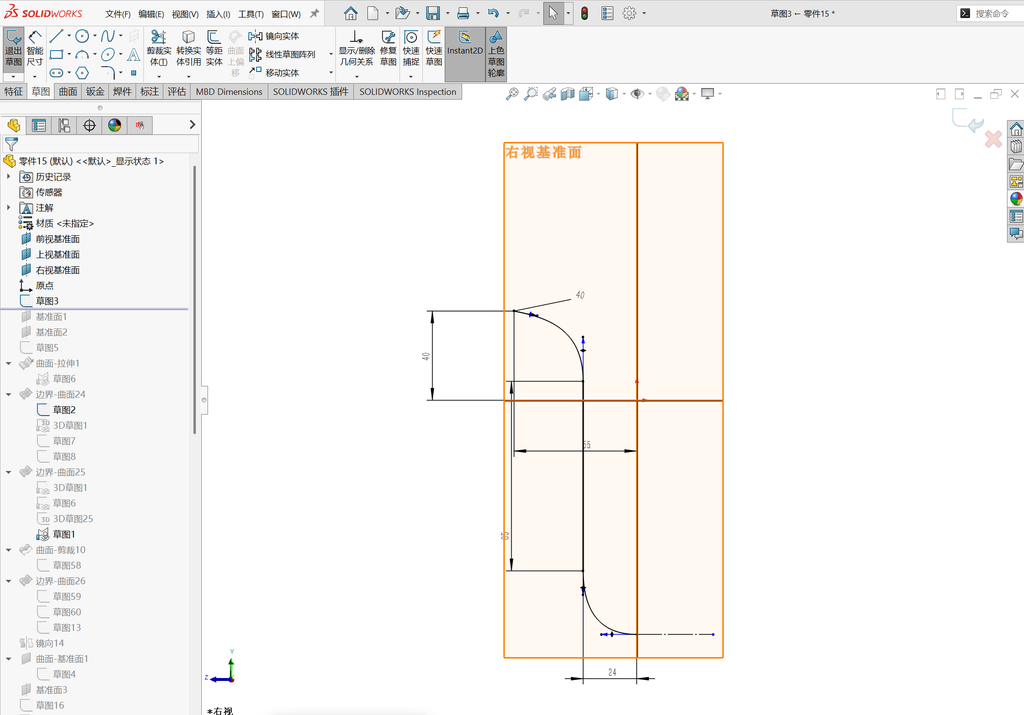The height and width of the screenshot is (715, 1024).
Task: Select the Straight Slot tool
Action: point(57,72)
